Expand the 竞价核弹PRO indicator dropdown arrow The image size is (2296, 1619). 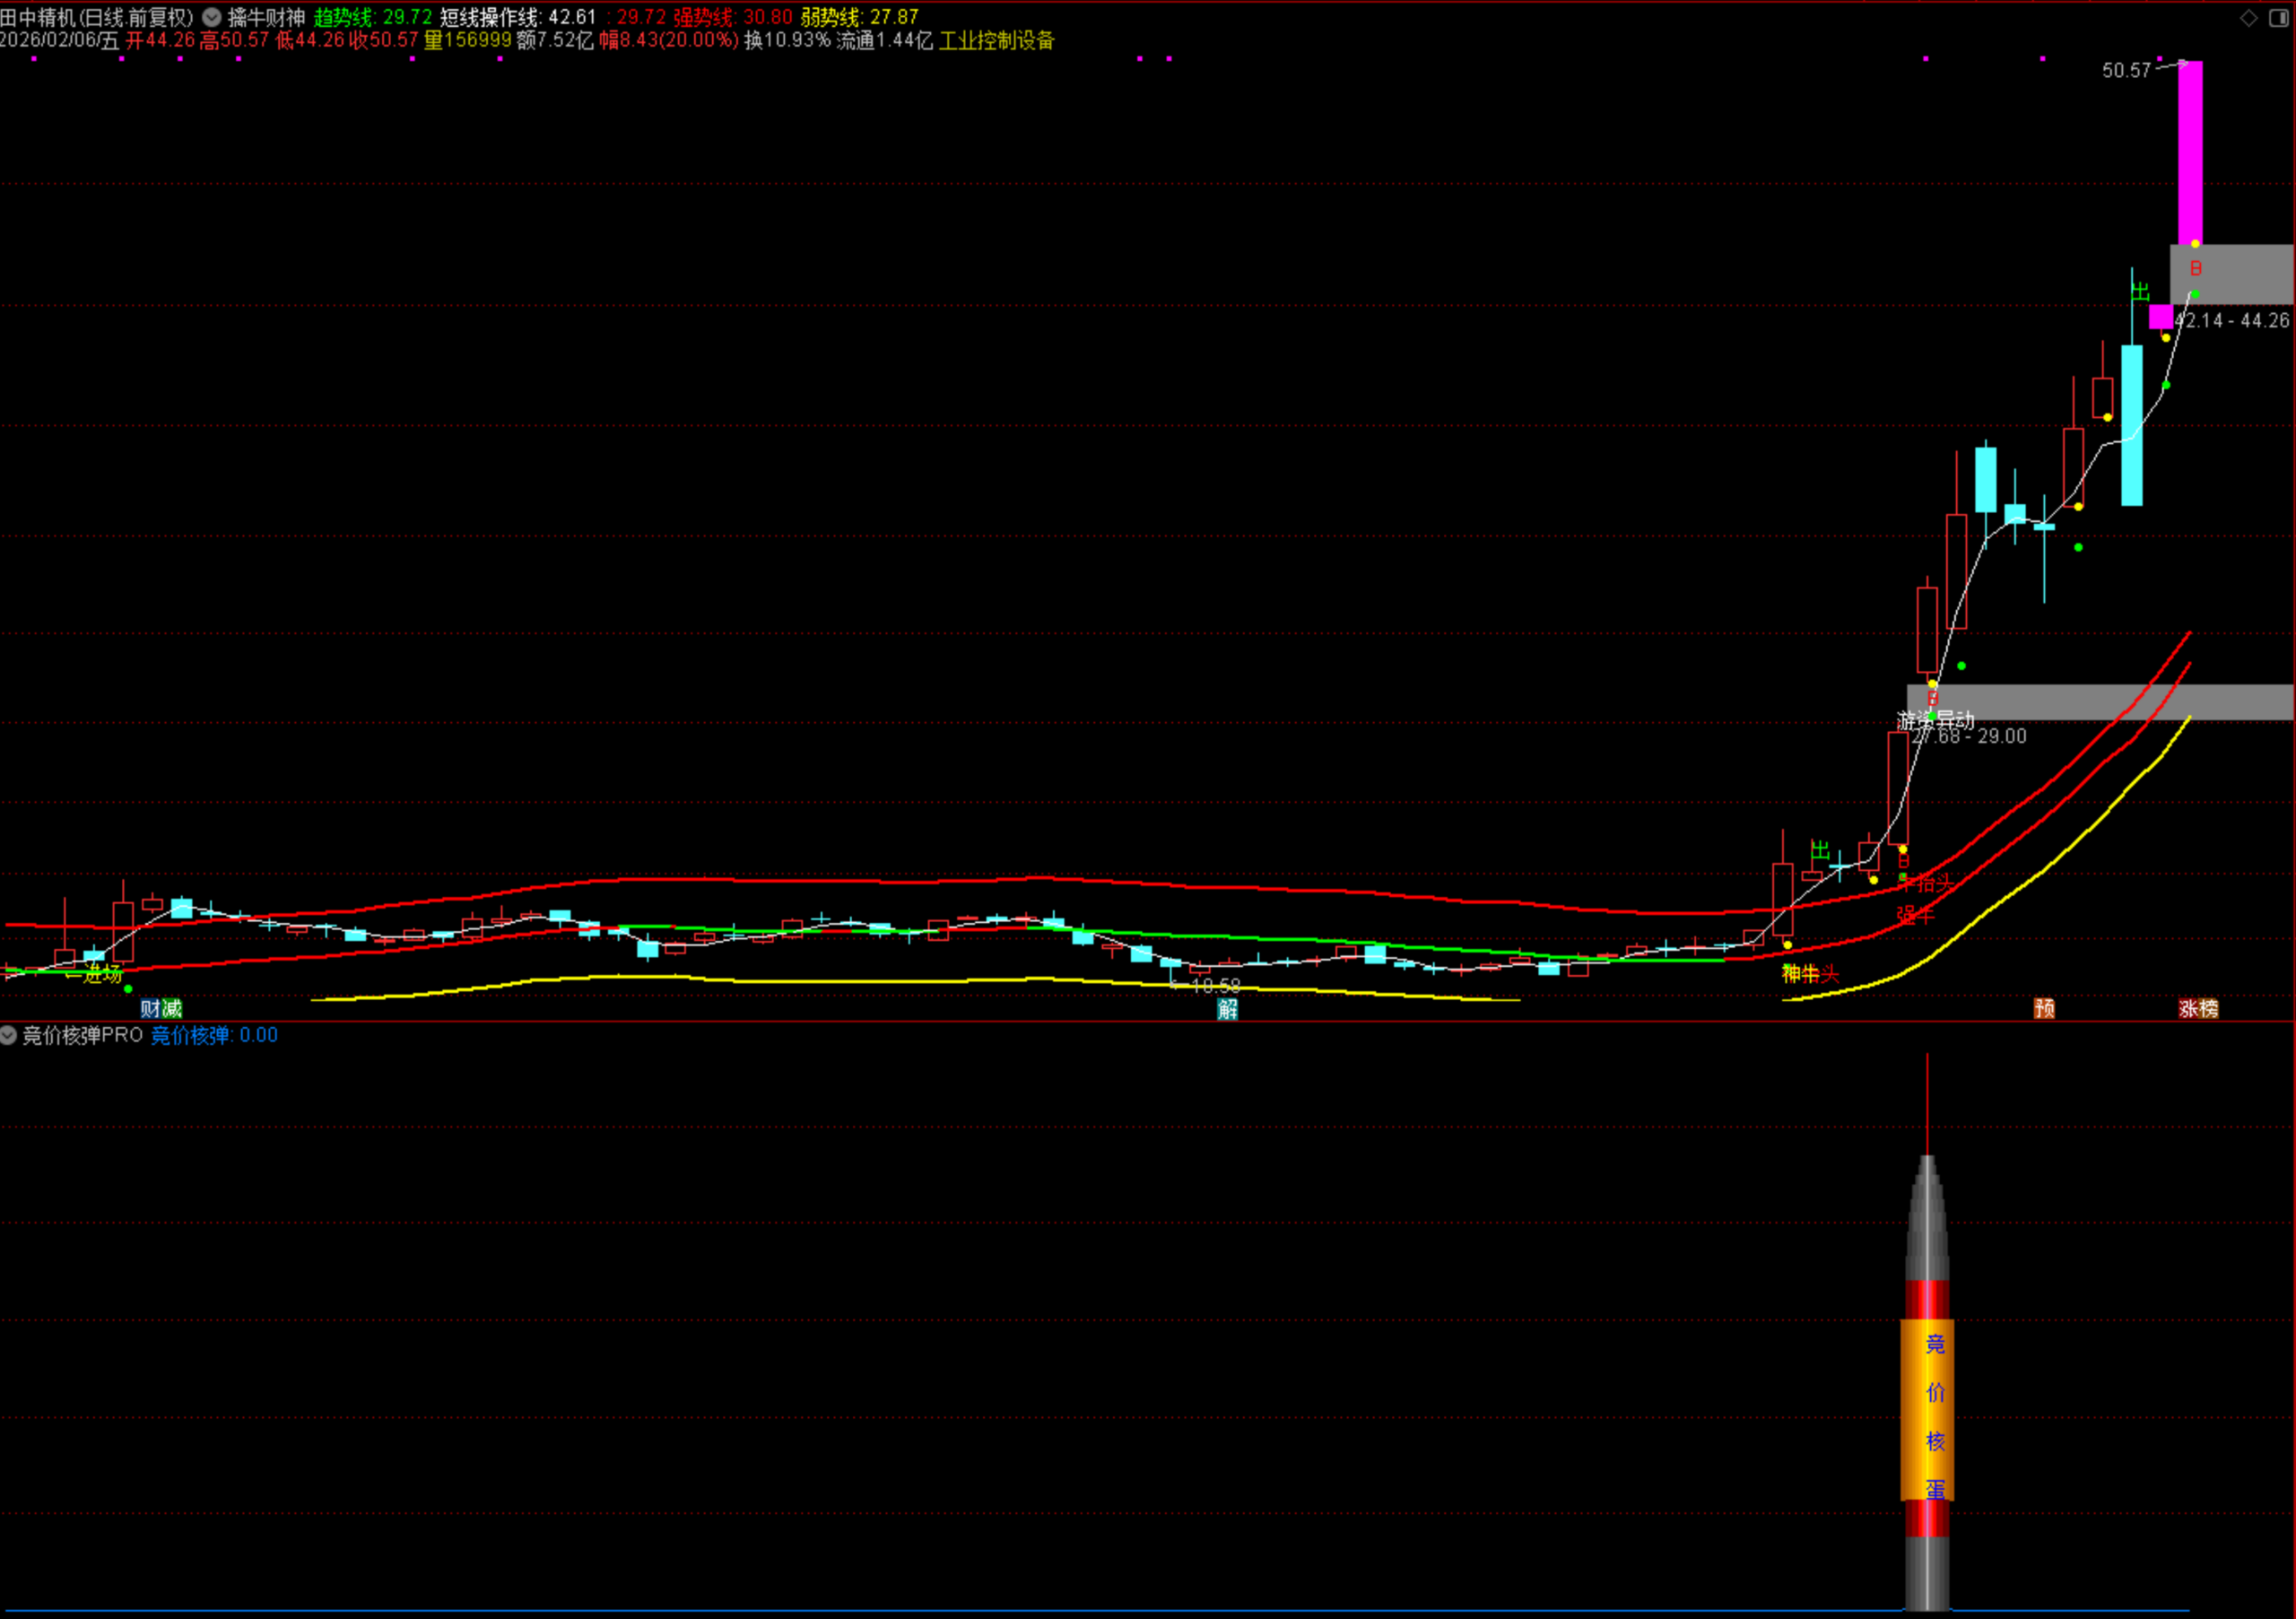(9, 1035)
